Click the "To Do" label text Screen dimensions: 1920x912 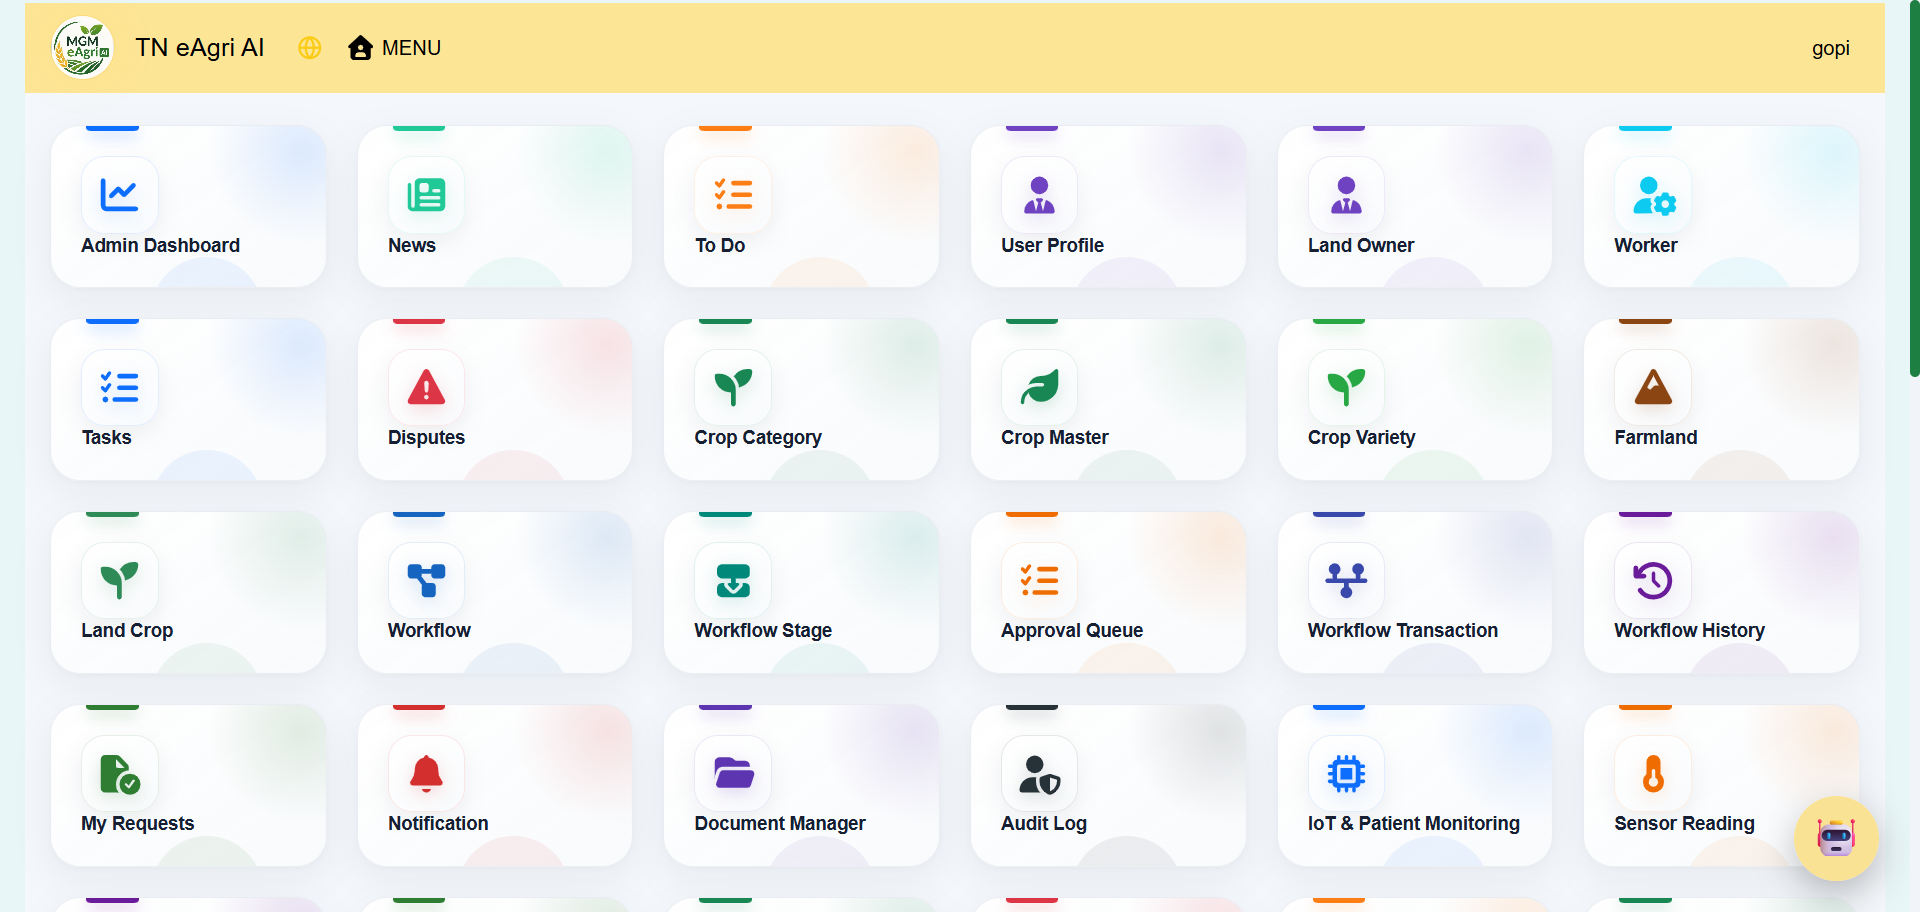720,245
